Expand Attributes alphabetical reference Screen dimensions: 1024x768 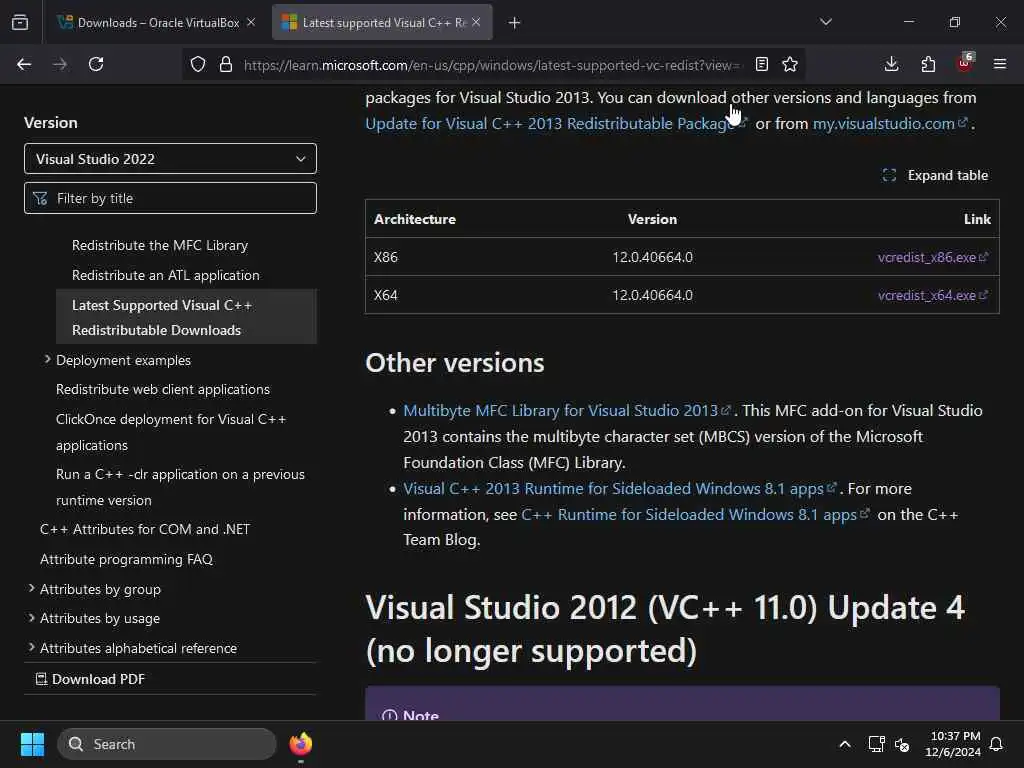[x=31, y=647]
